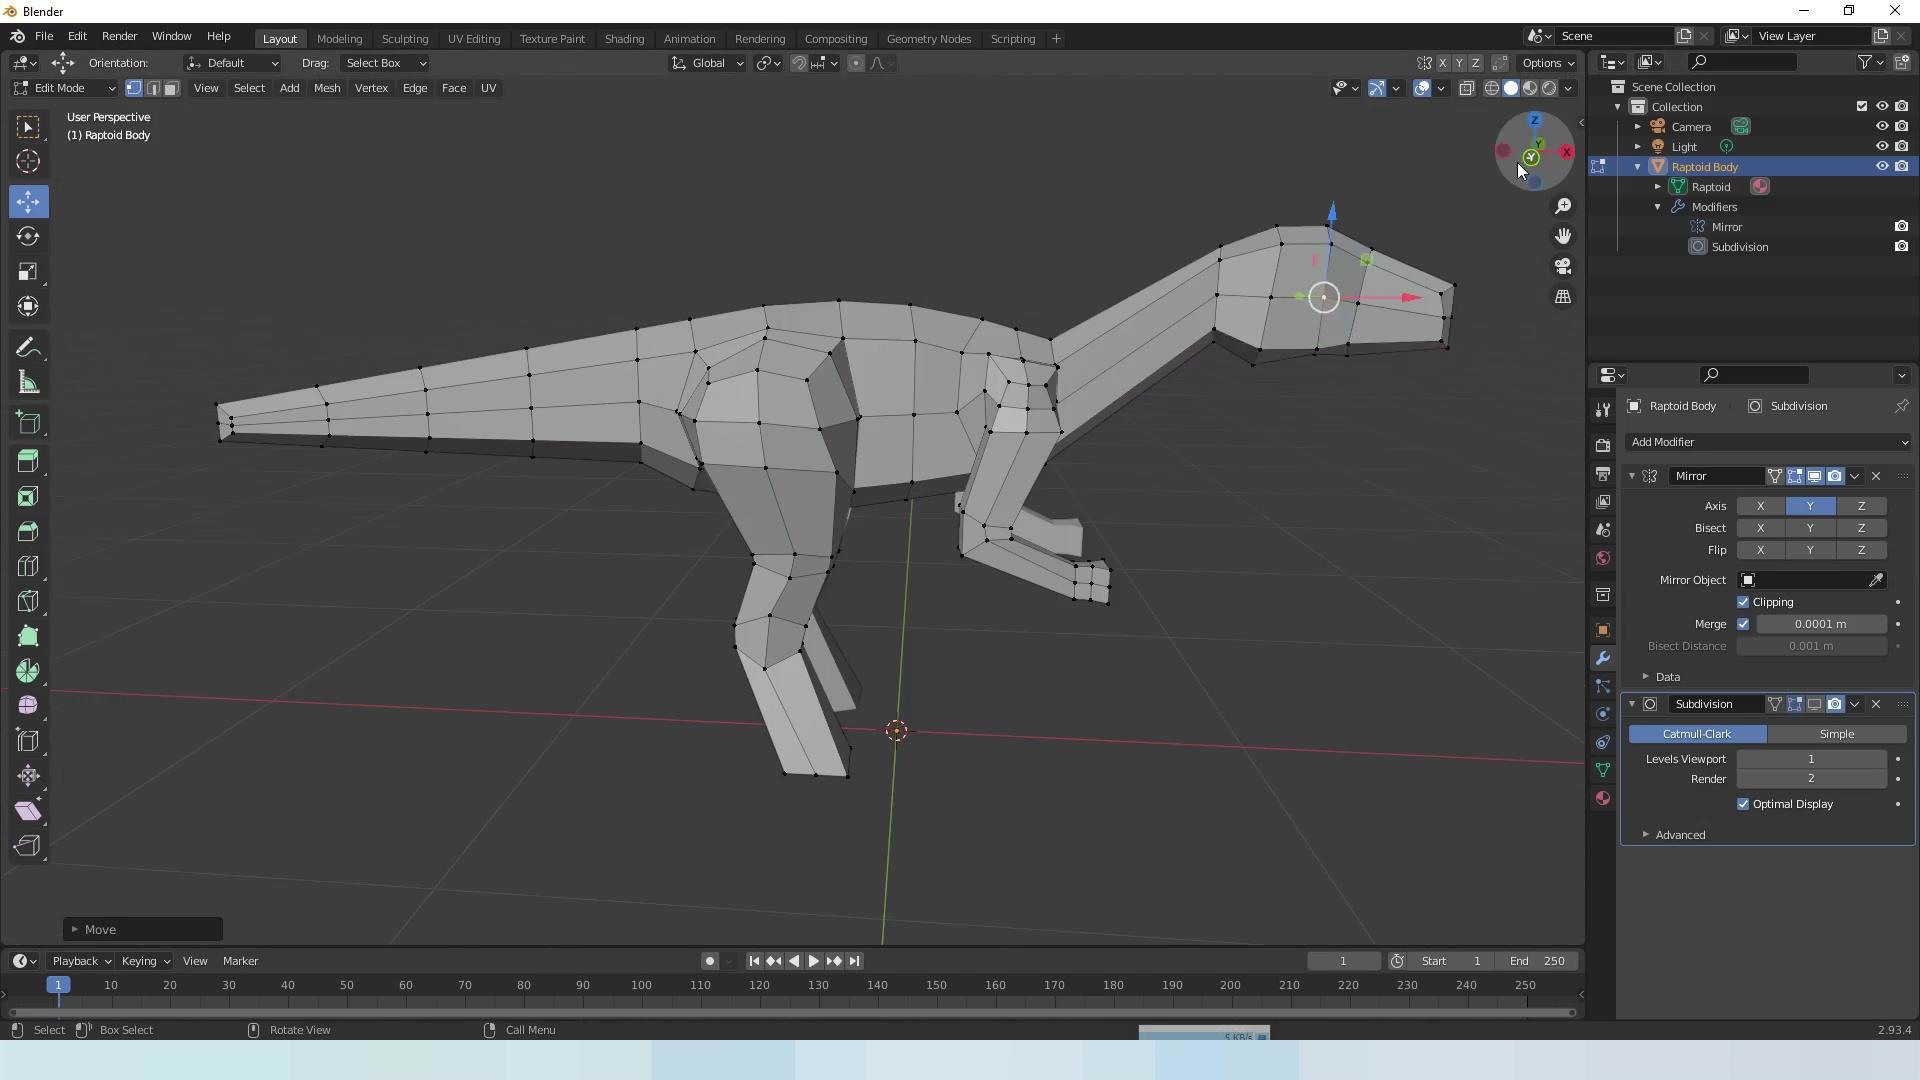Set subdivision type to Simple
1920x1080 pixels.
click(1836, 734)
